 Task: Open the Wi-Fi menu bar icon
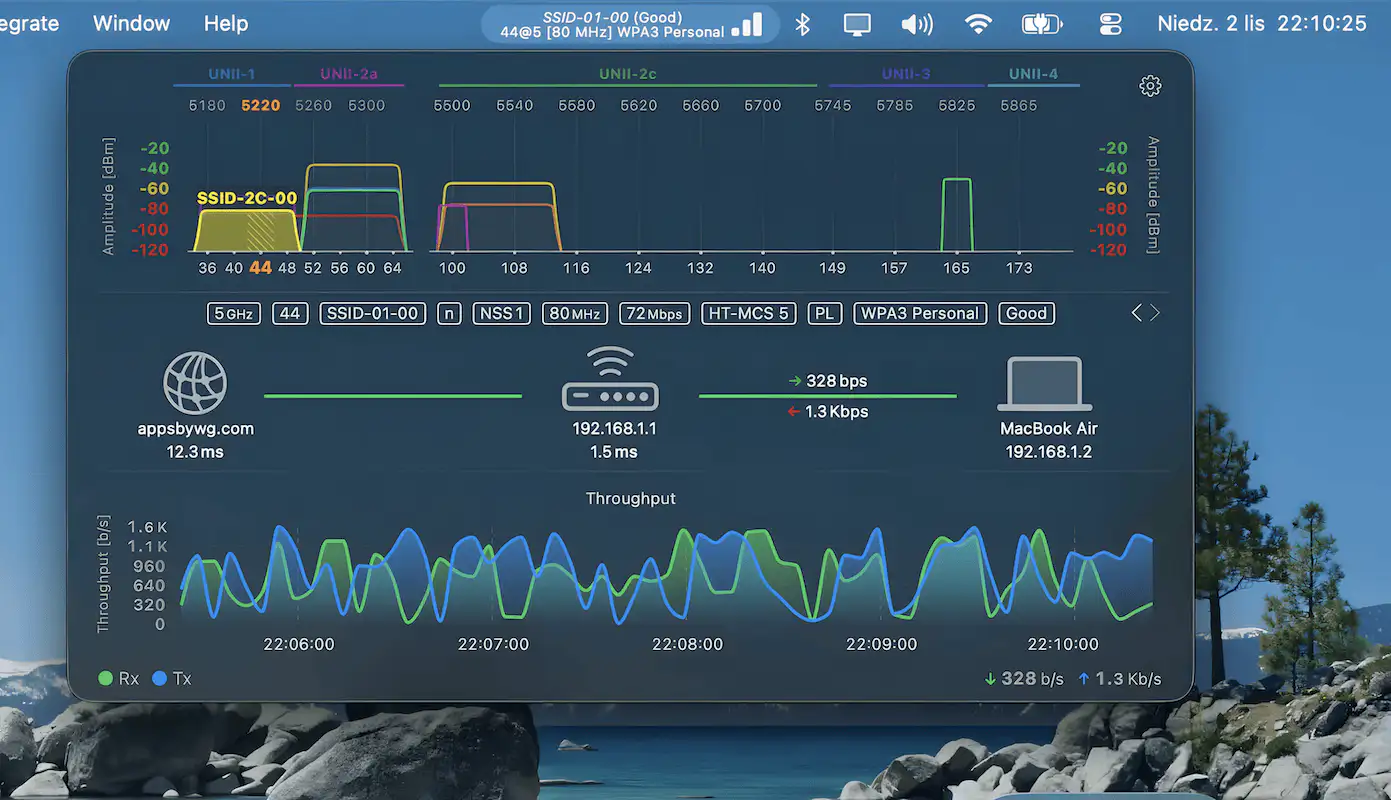(x=978, y=24)
